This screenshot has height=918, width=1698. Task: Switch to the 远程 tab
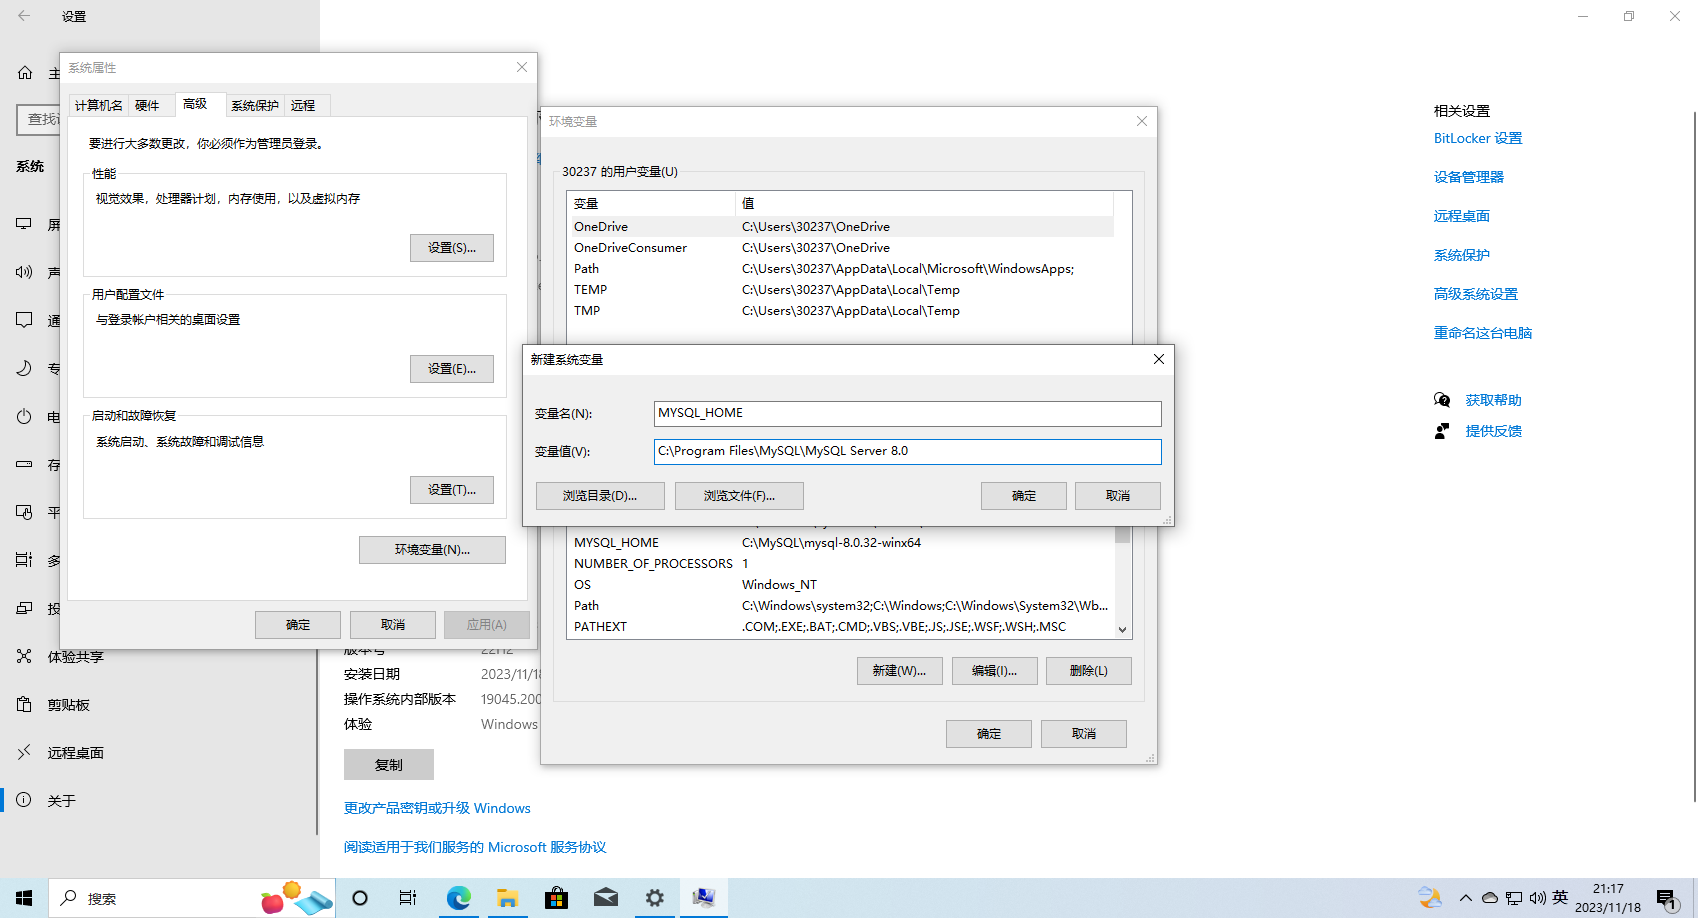(x=303, y=105)
